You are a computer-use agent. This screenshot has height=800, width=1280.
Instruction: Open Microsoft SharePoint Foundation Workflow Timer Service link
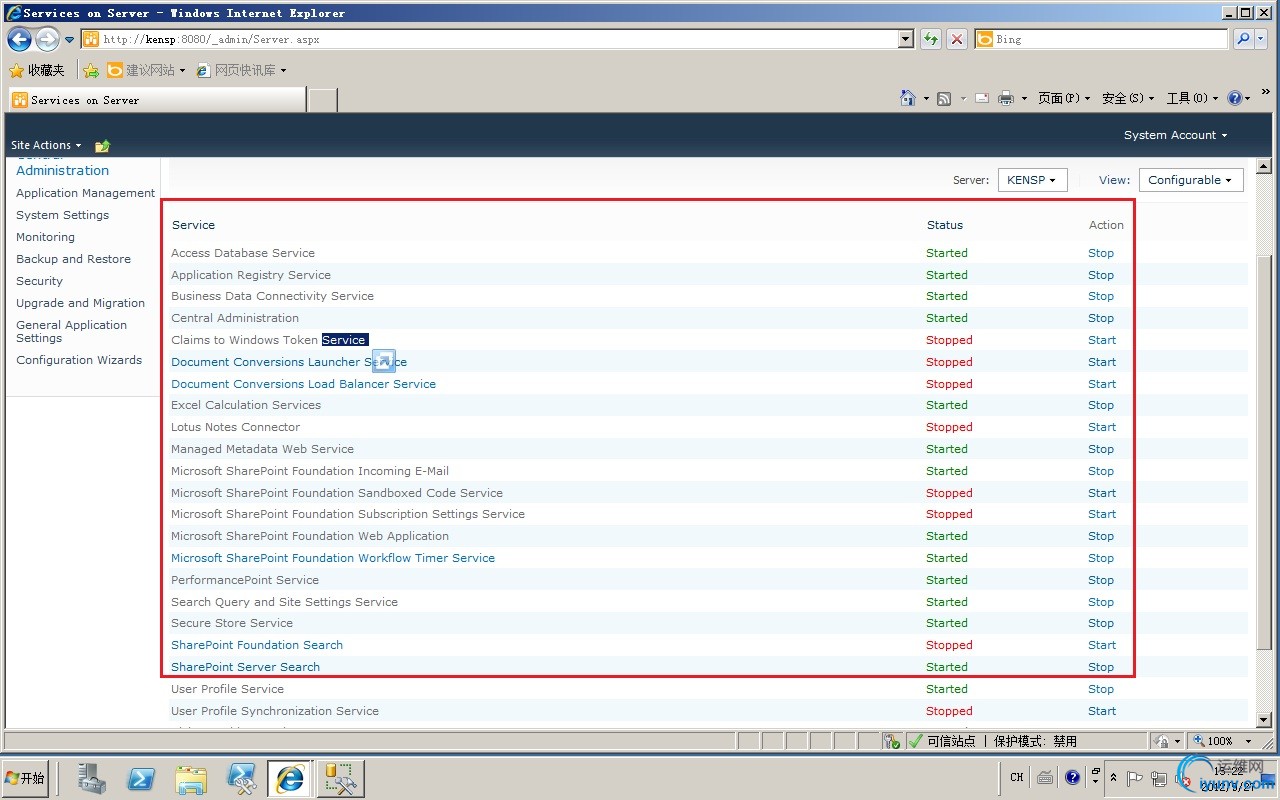333,558
